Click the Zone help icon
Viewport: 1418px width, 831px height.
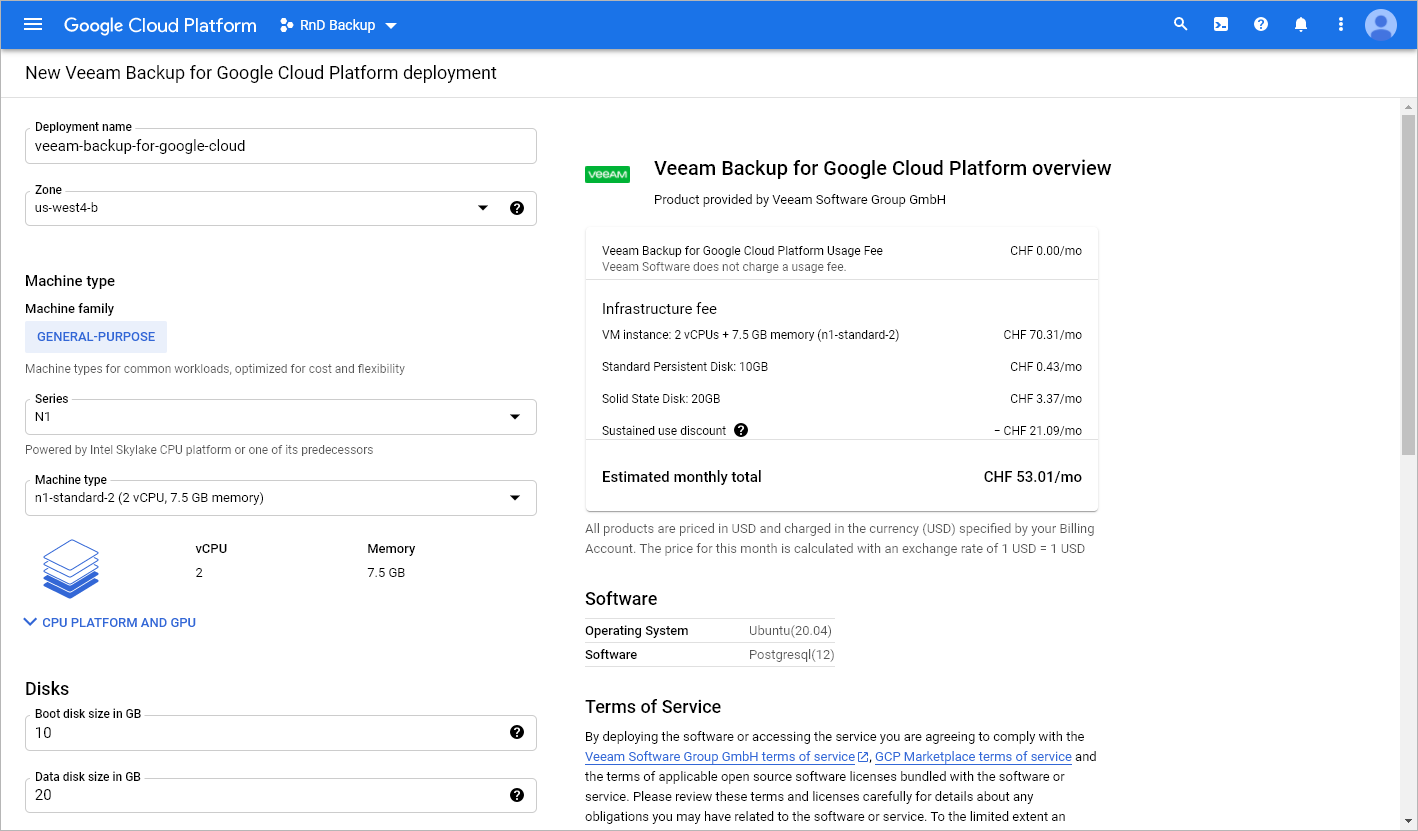pos(517,208)
